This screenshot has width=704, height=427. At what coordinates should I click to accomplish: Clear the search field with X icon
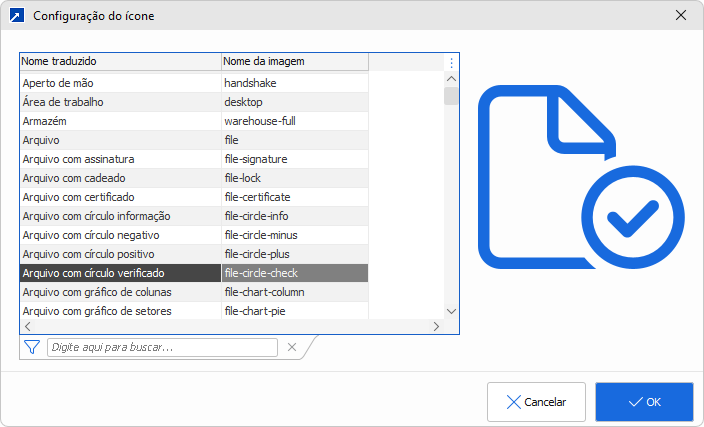pyautogui.click(x=292, y=347)
